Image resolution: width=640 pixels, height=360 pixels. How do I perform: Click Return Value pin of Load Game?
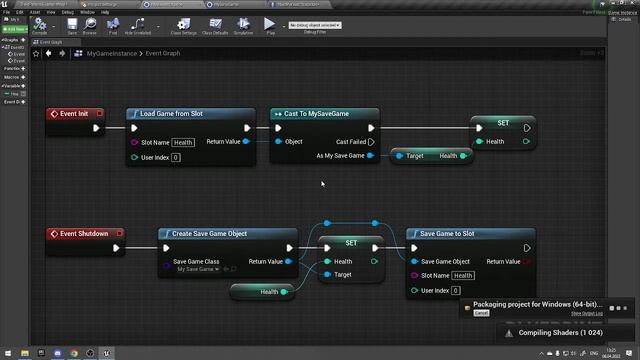tap(246, 142)
